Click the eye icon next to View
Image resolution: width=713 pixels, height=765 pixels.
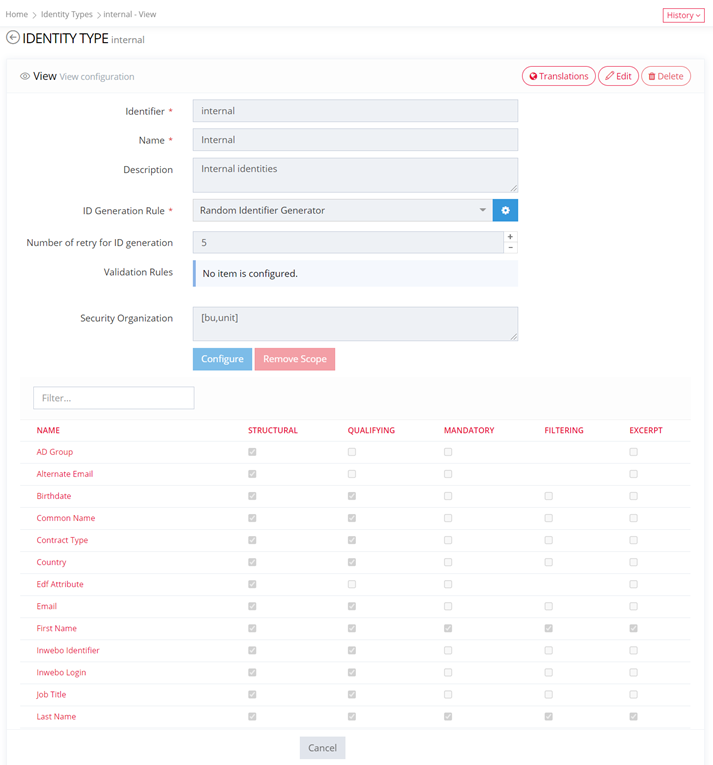click(x=25, y=76)
